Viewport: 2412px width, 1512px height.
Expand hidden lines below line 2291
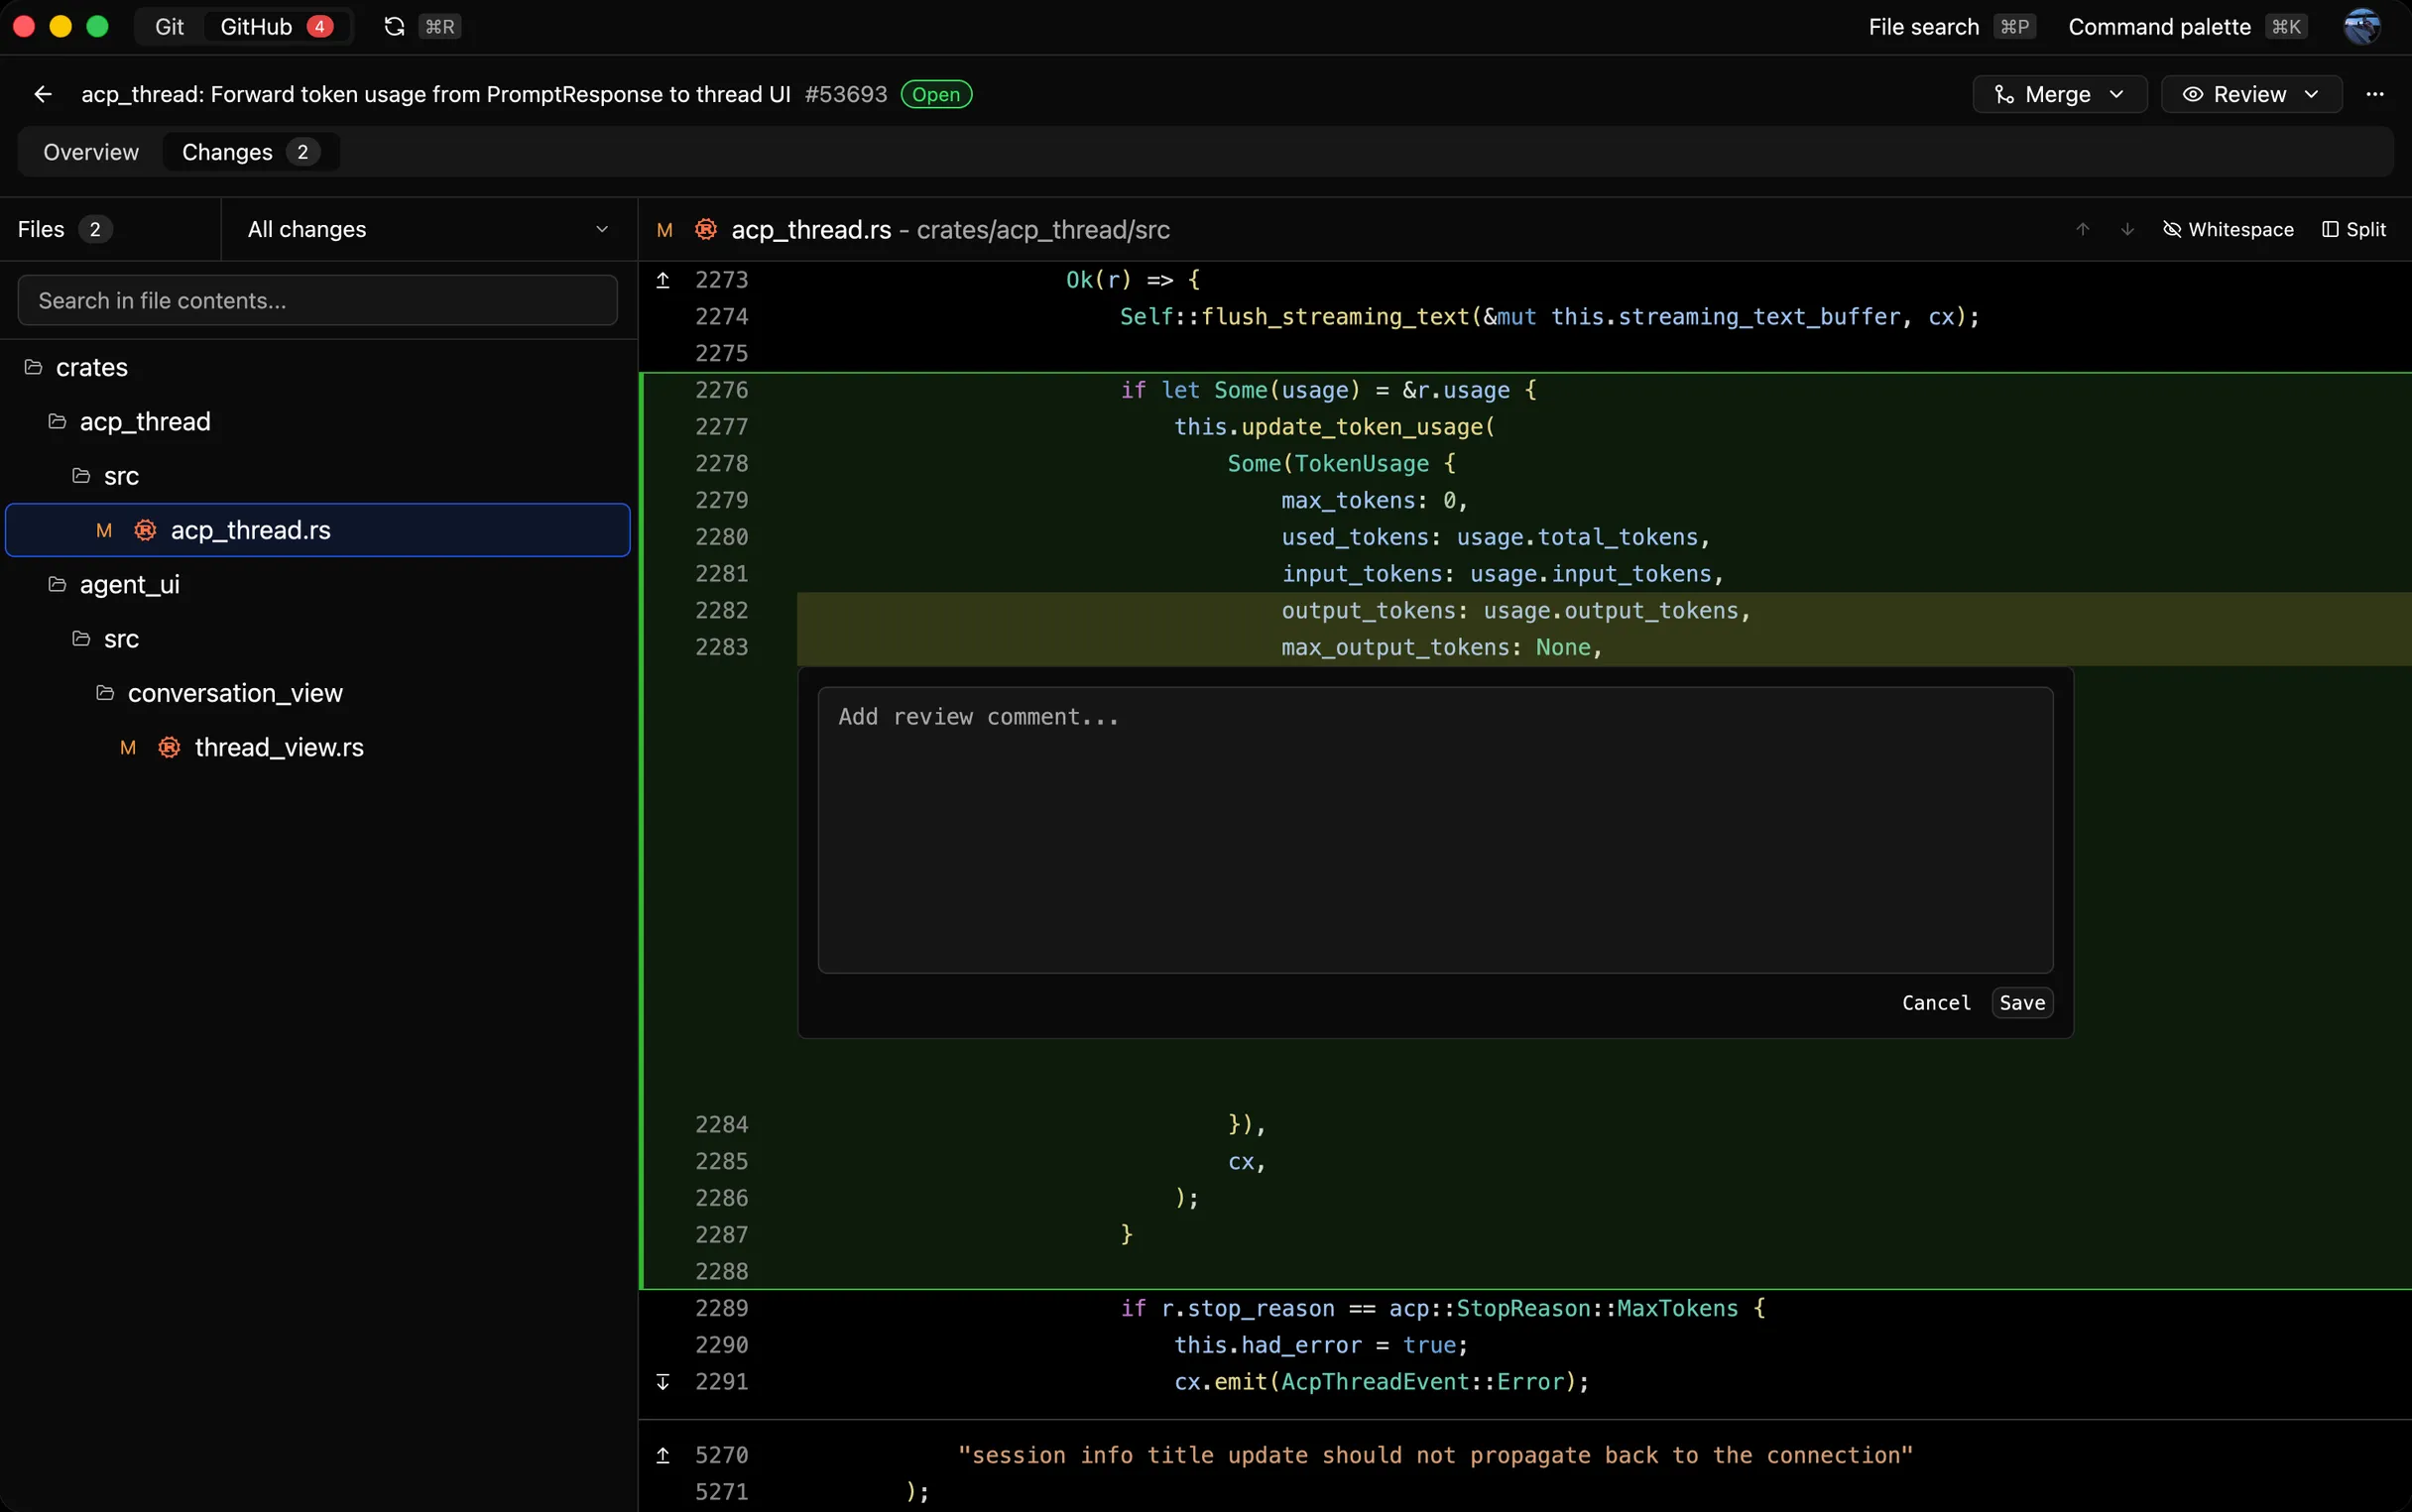(663, 1382)
